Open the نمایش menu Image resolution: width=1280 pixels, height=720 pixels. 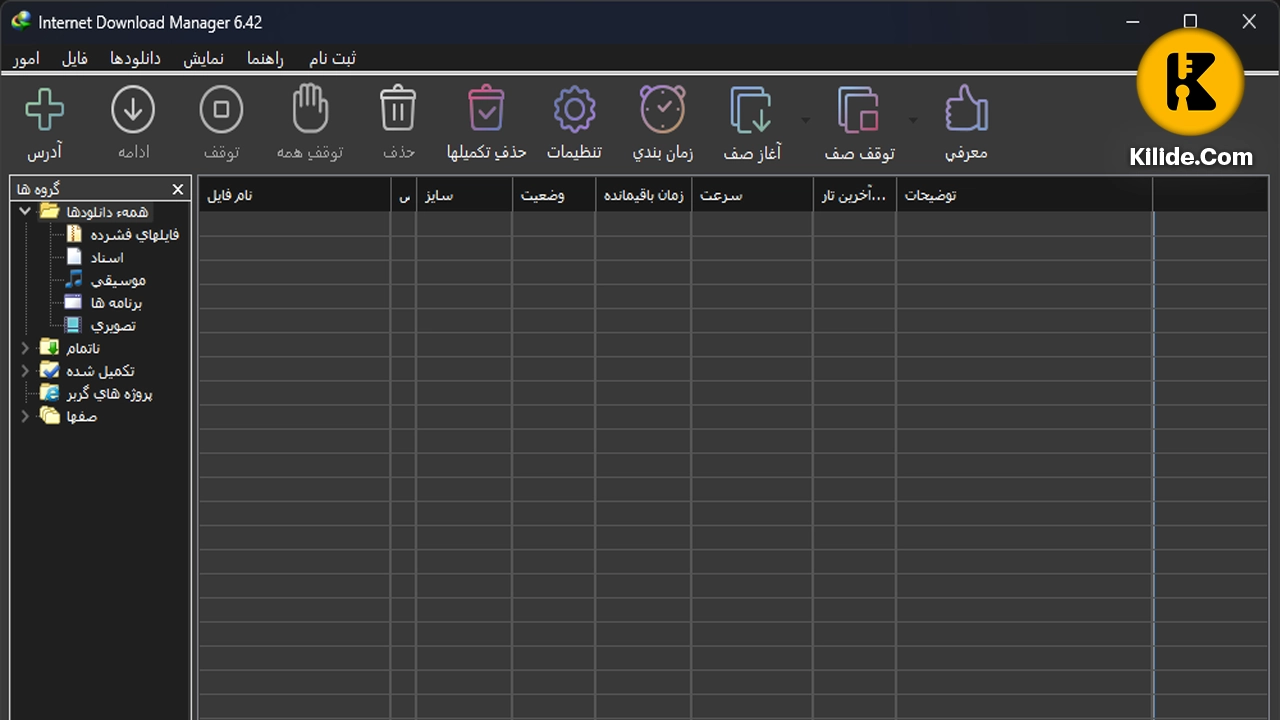click(204, 59)
